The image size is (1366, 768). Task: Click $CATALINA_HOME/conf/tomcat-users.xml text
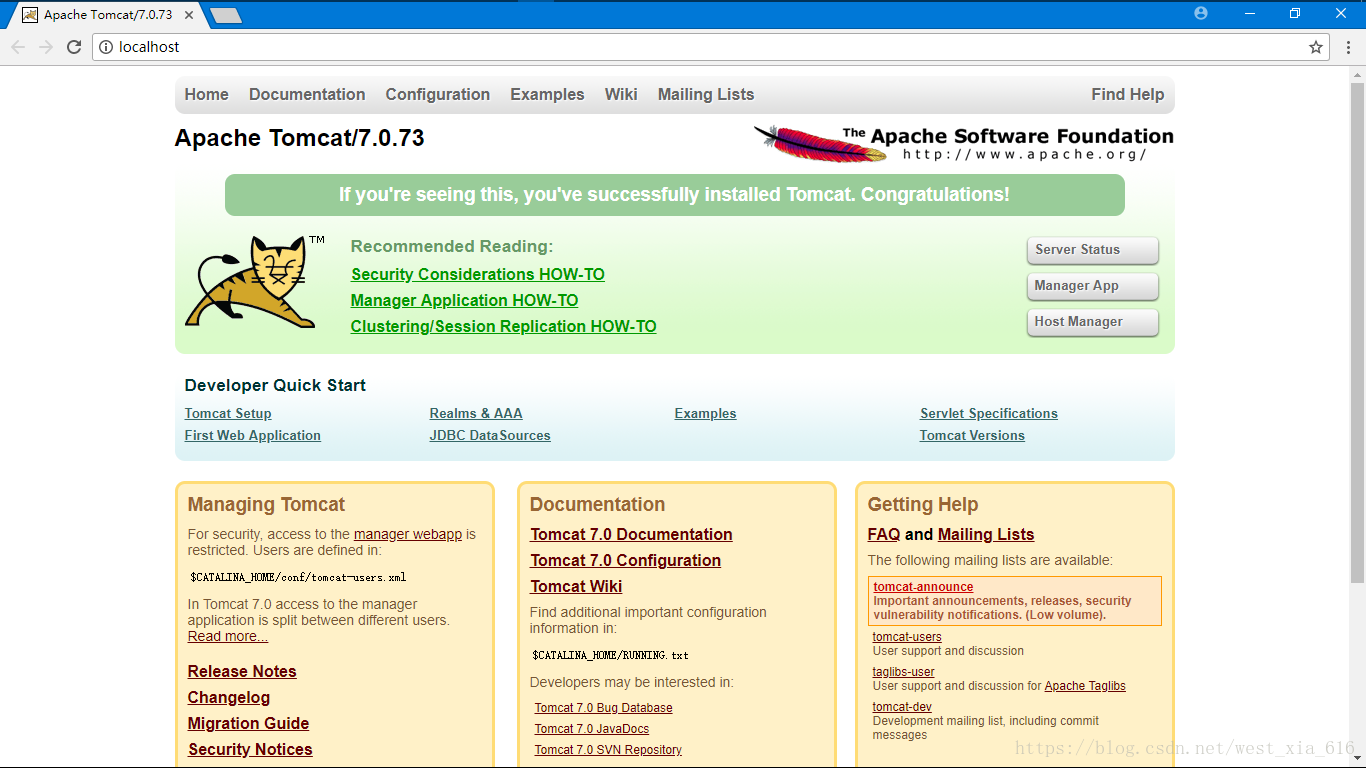(x=298, y=577)
